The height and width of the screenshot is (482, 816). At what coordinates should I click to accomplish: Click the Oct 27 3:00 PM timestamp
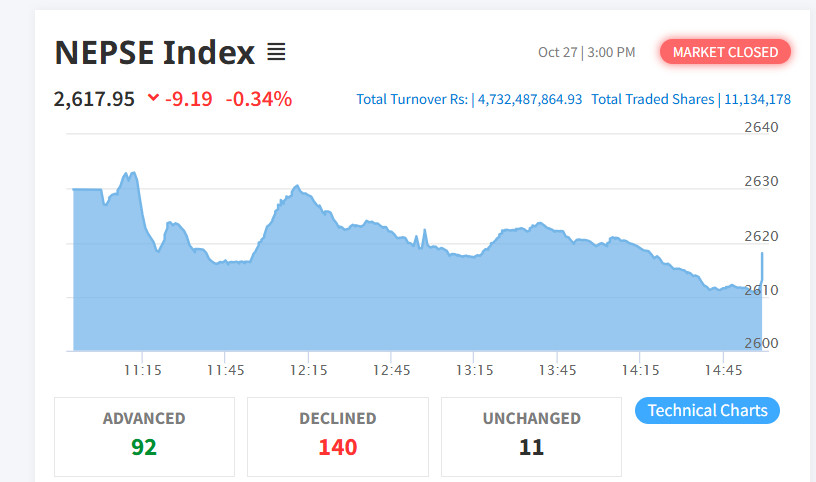586,52
